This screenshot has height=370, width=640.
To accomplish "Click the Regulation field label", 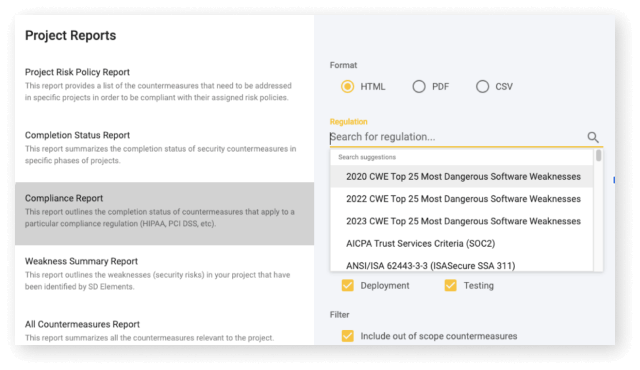I will [x=349, y=122].
